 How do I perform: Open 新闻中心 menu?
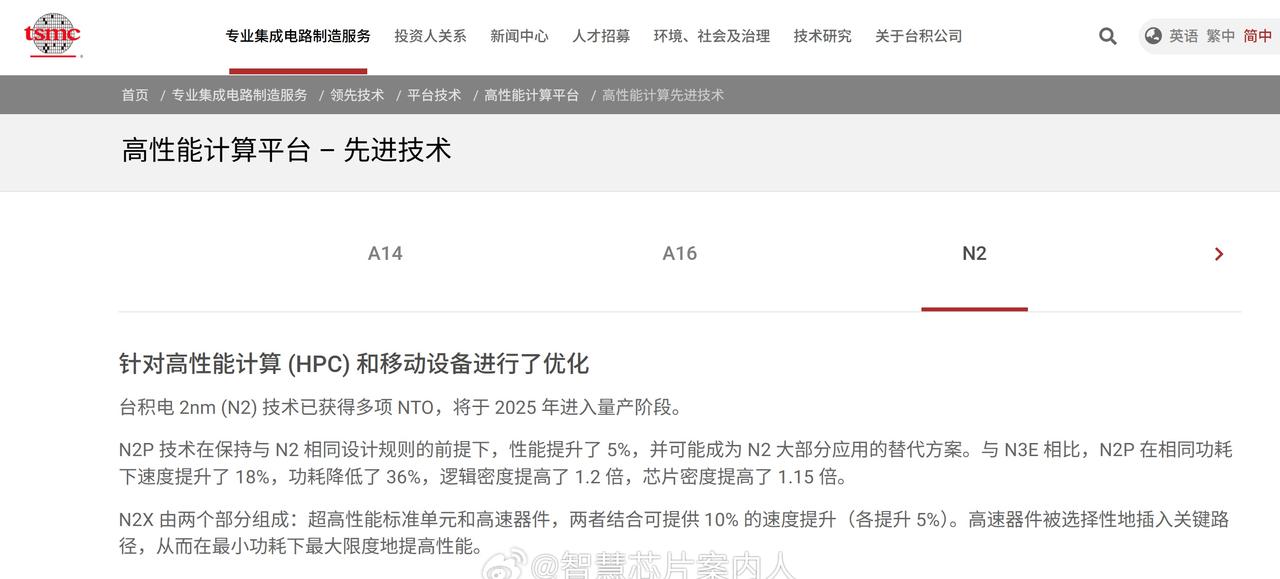519,36
